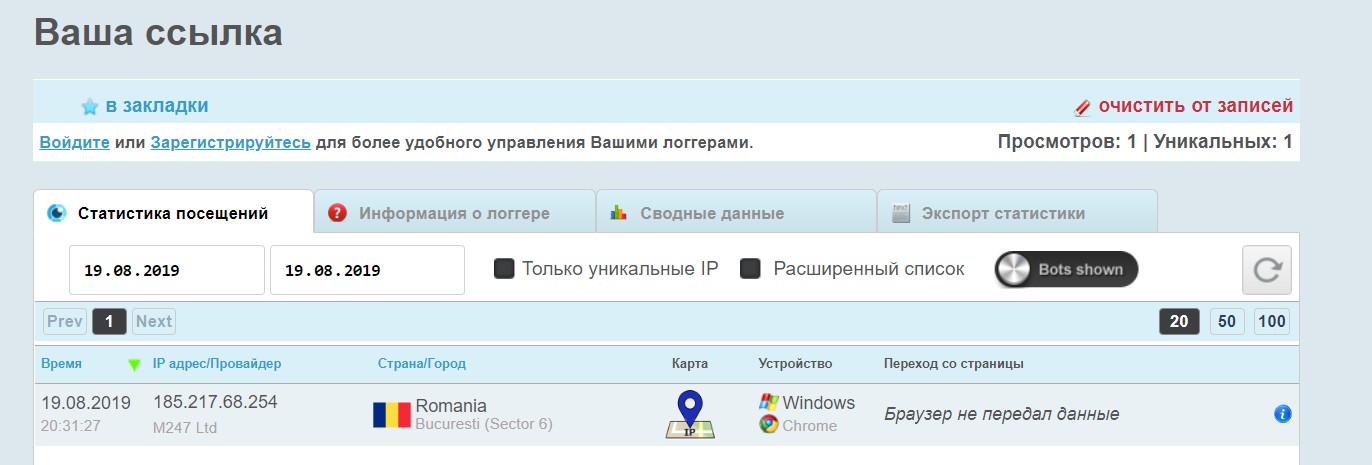Click the blue info icon in the Romania row
Screen dimensions: 1372x465
(1283, 414)
